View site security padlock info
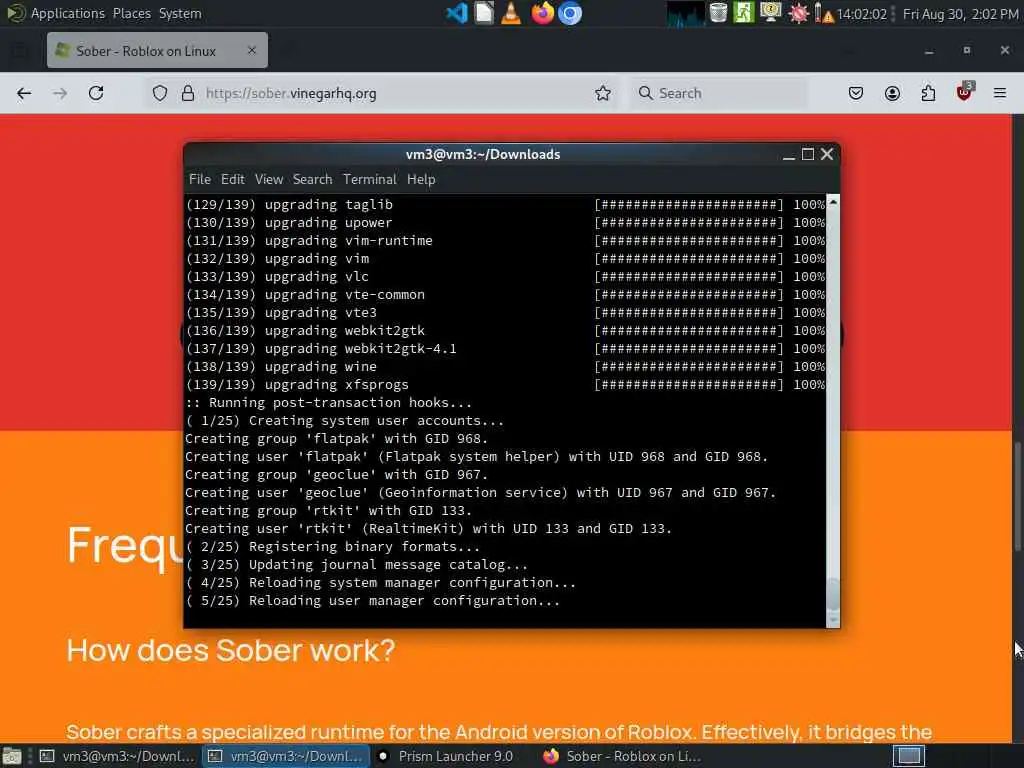This screenshot has height=768, width=1024. [188, 93]
